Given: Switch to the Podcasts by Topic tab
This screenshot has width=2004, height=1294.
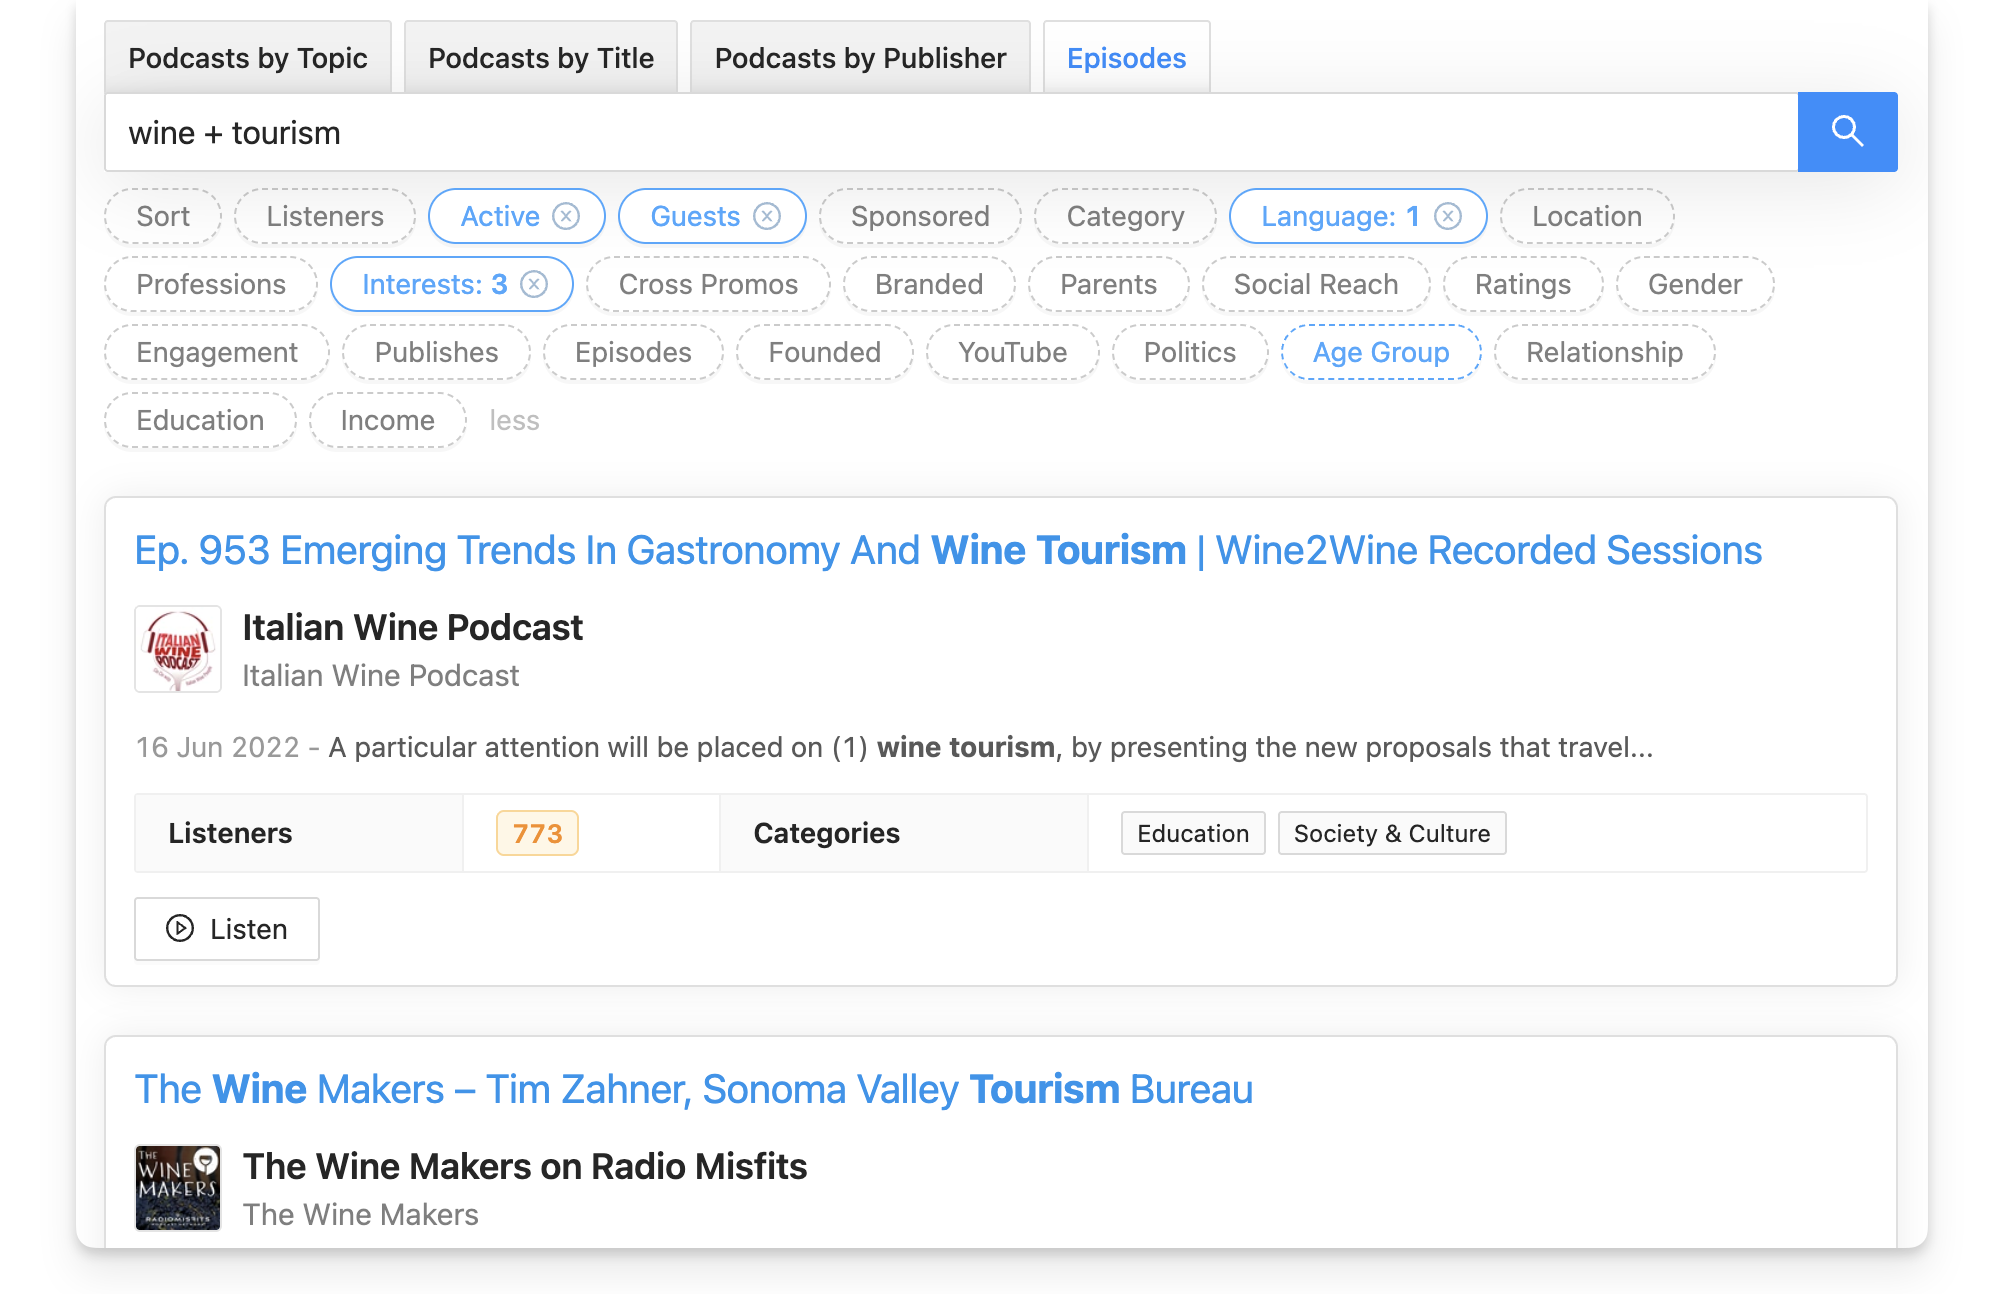Looking at the screenshot, I should click(x=248, y=57).
